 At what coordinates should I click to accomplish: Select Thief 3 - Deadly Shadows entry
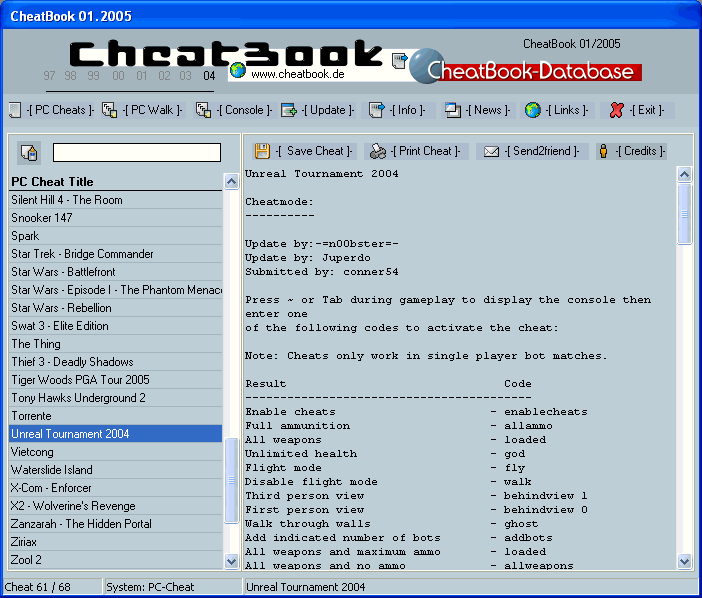[72, 362]
